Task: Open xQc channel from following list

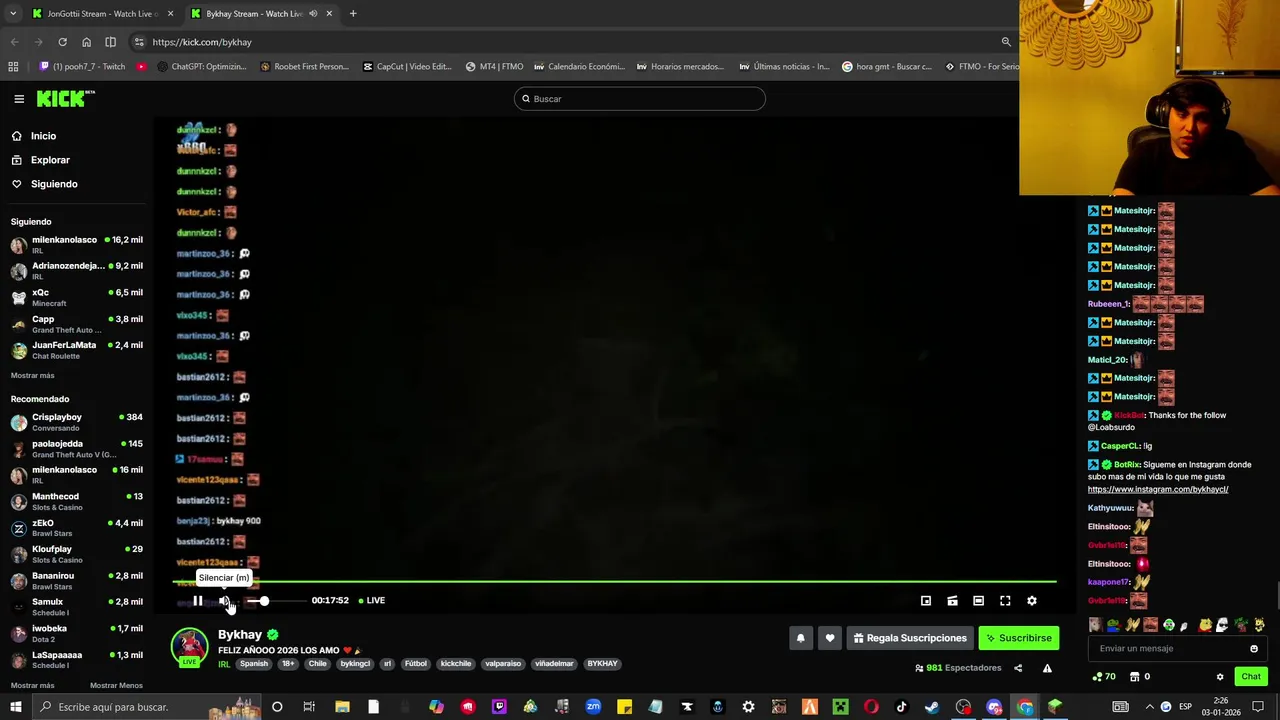Action: tap(77, 297)
